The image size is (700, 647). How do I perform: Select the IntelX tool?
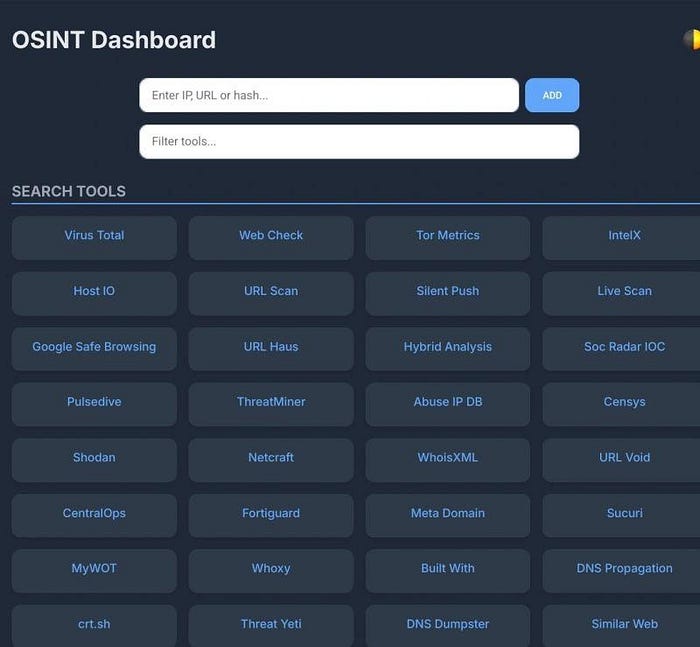621,238
